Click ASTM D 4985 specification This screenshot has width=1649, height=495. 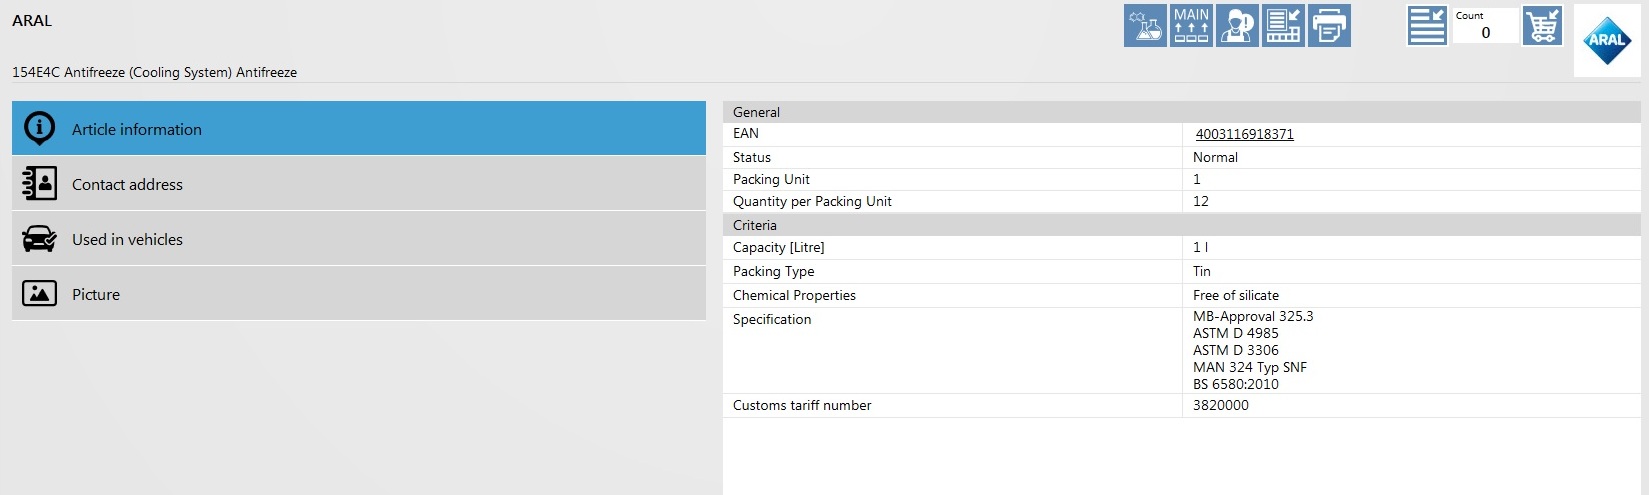[1236, 333]
